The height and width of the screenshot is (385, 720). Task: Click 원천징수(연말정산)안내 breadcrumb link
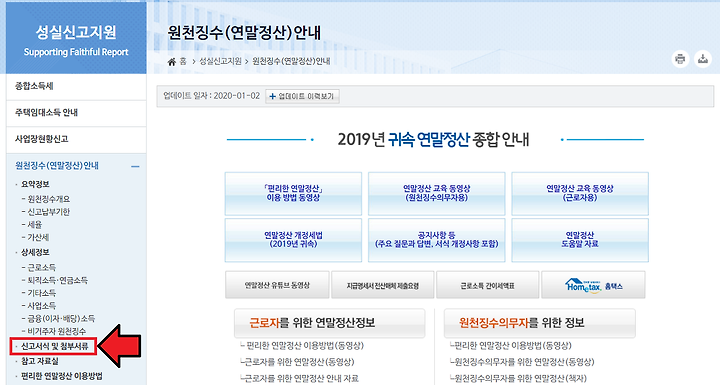click(x=291, y=62)
